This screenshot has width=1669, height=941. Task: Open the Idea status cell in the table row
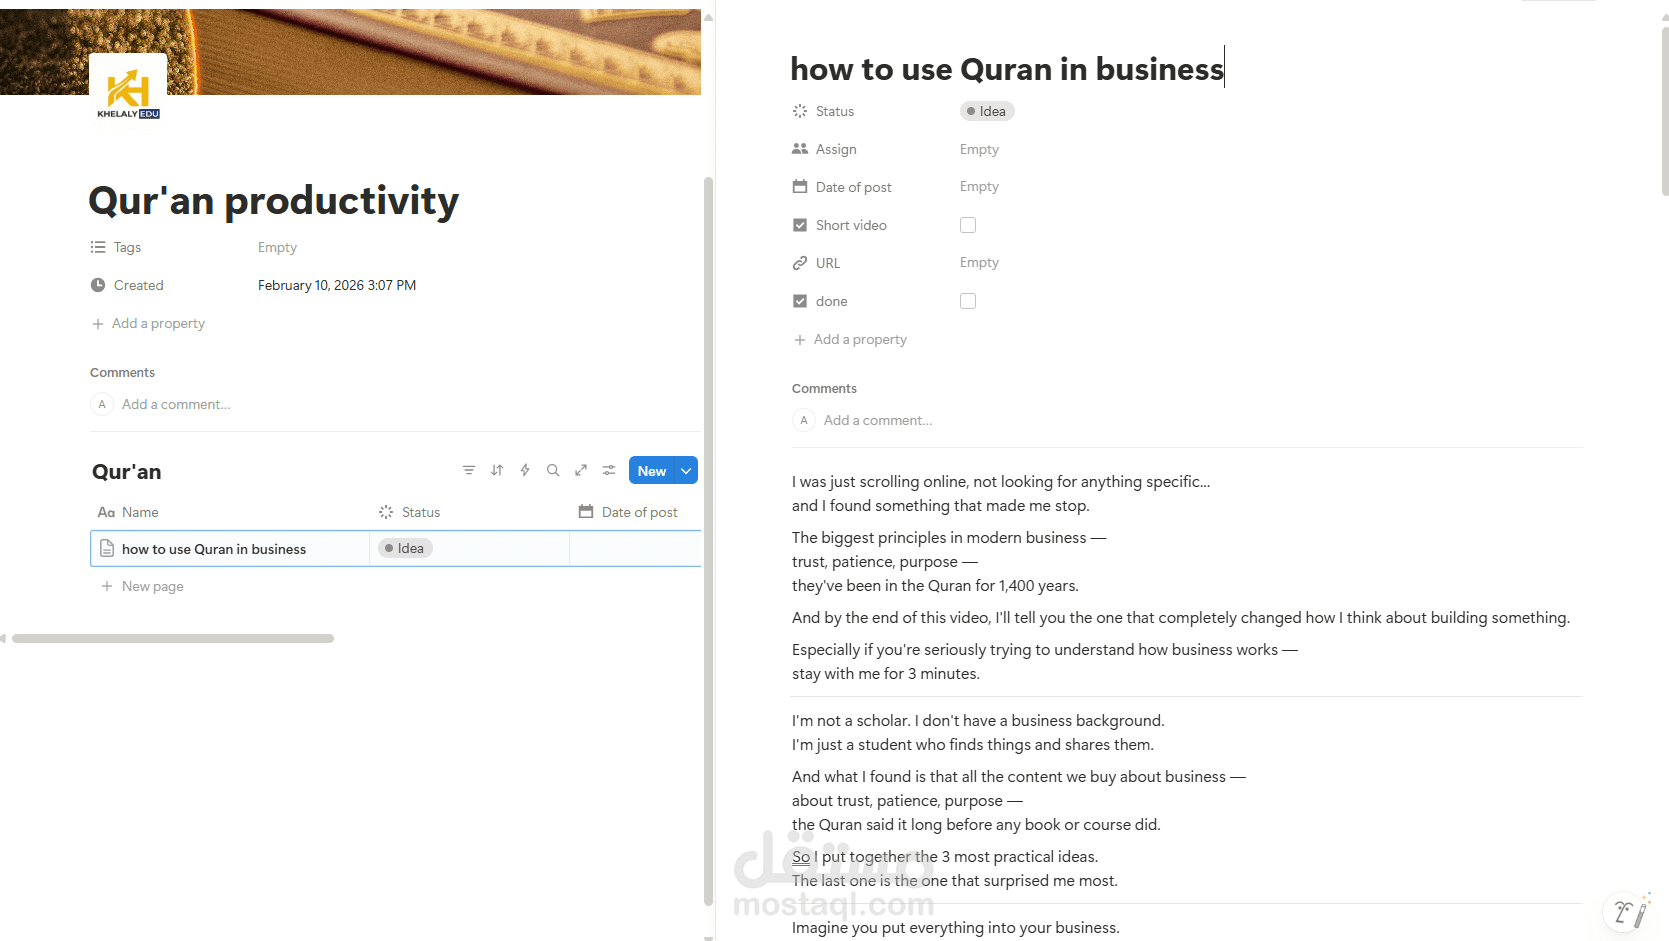click(405, 549)
